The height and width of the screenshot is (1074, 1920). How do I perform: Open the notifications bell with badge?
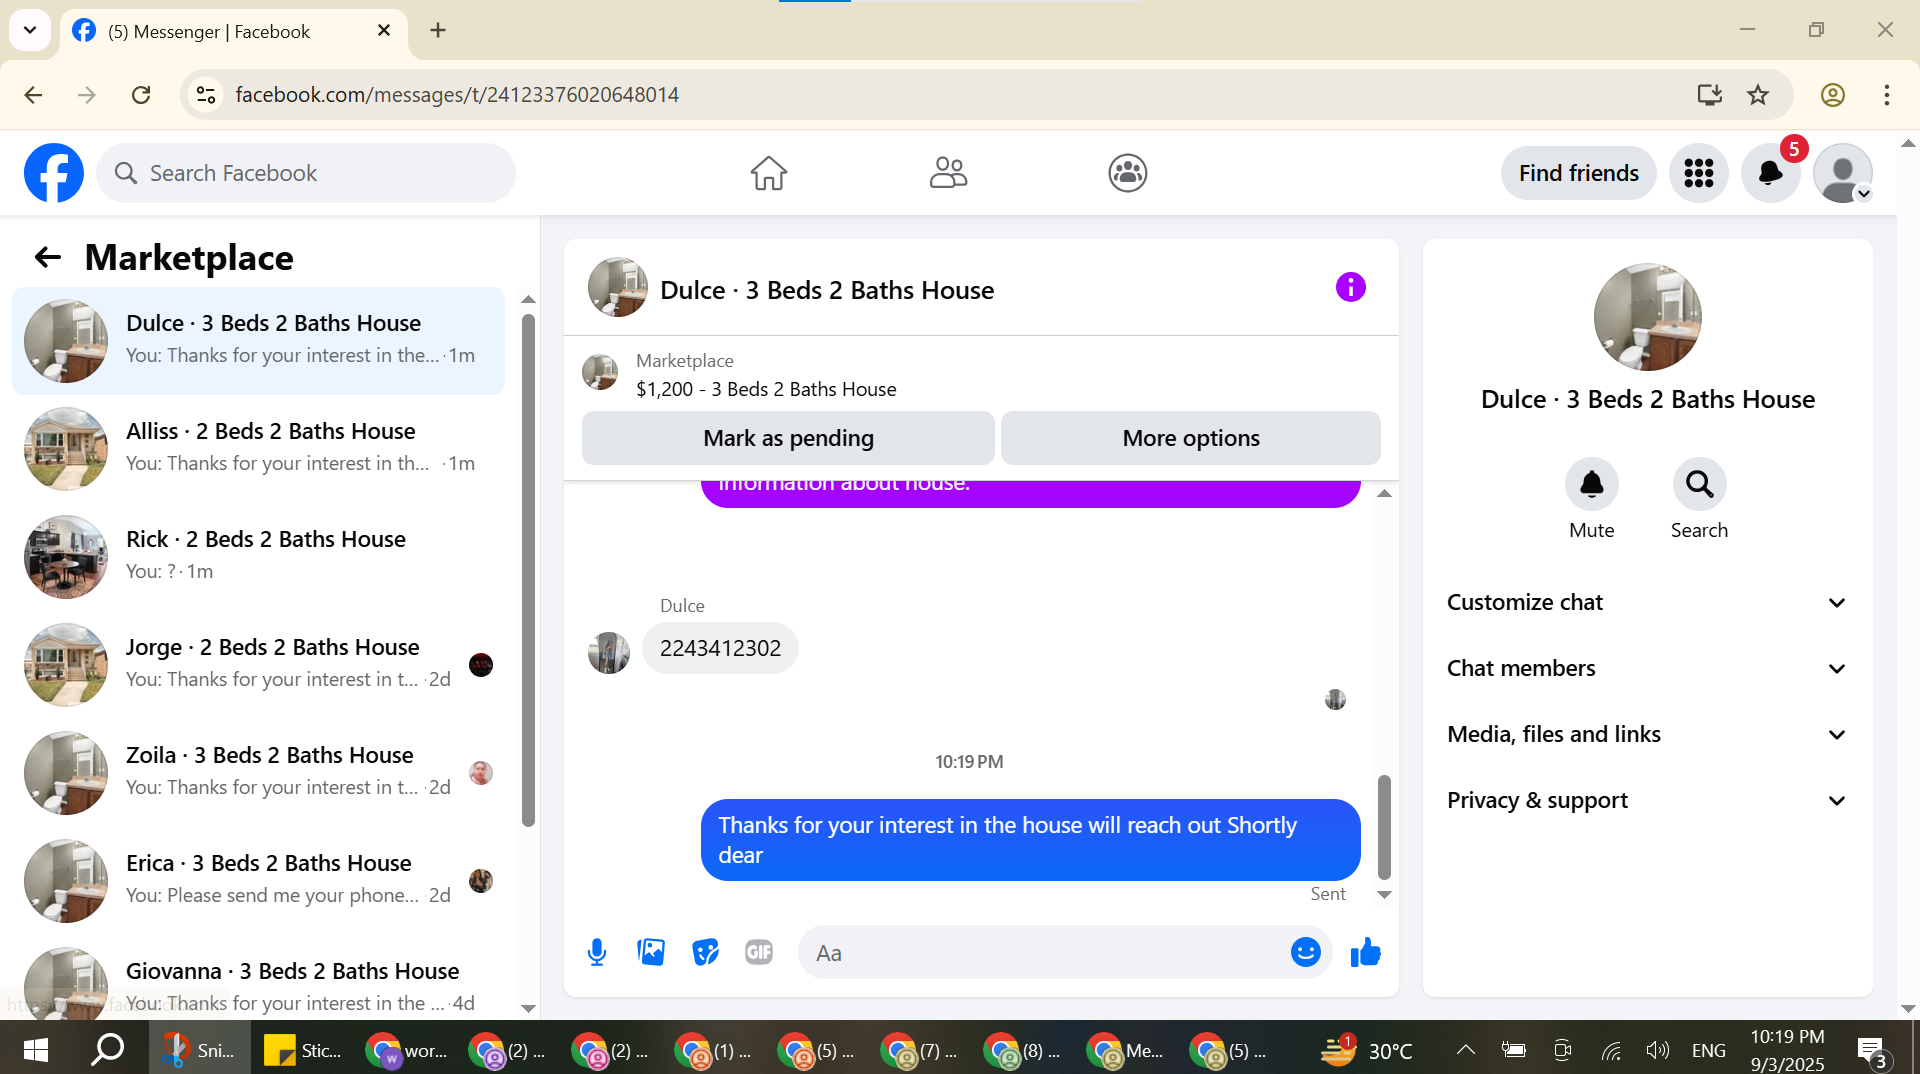click(x=1770, y=173)
